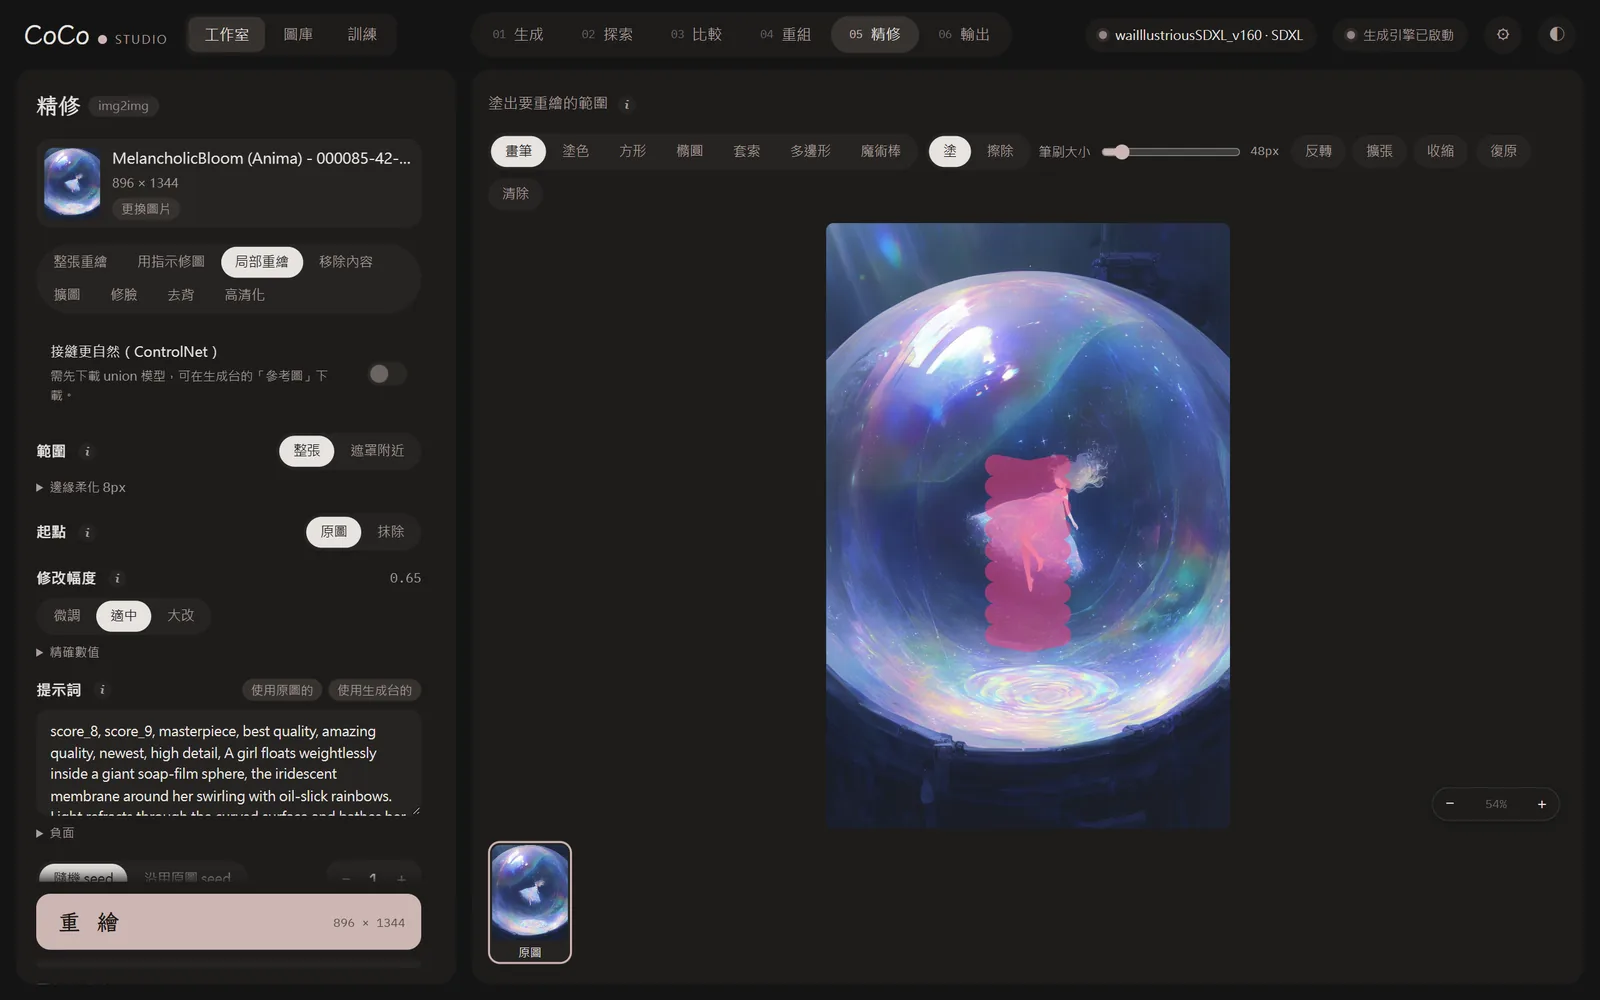Select the 高清化 mode tab
Screen dimensions: 1600x1000
click(x=245, y=295)
